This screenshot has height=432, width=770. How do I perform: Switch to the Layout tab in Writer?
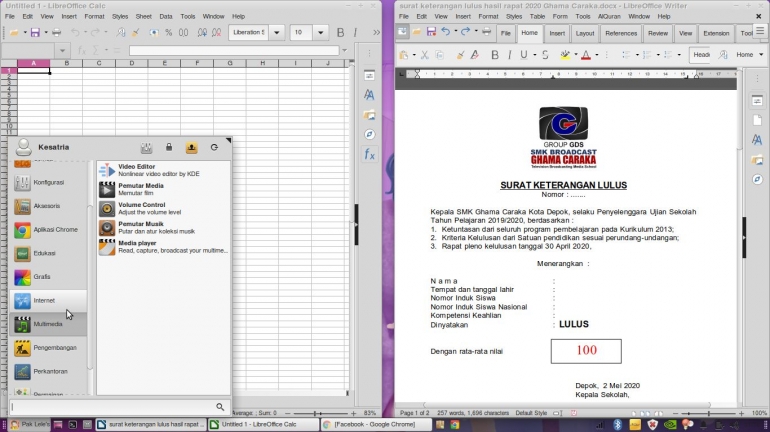point(585,33)
